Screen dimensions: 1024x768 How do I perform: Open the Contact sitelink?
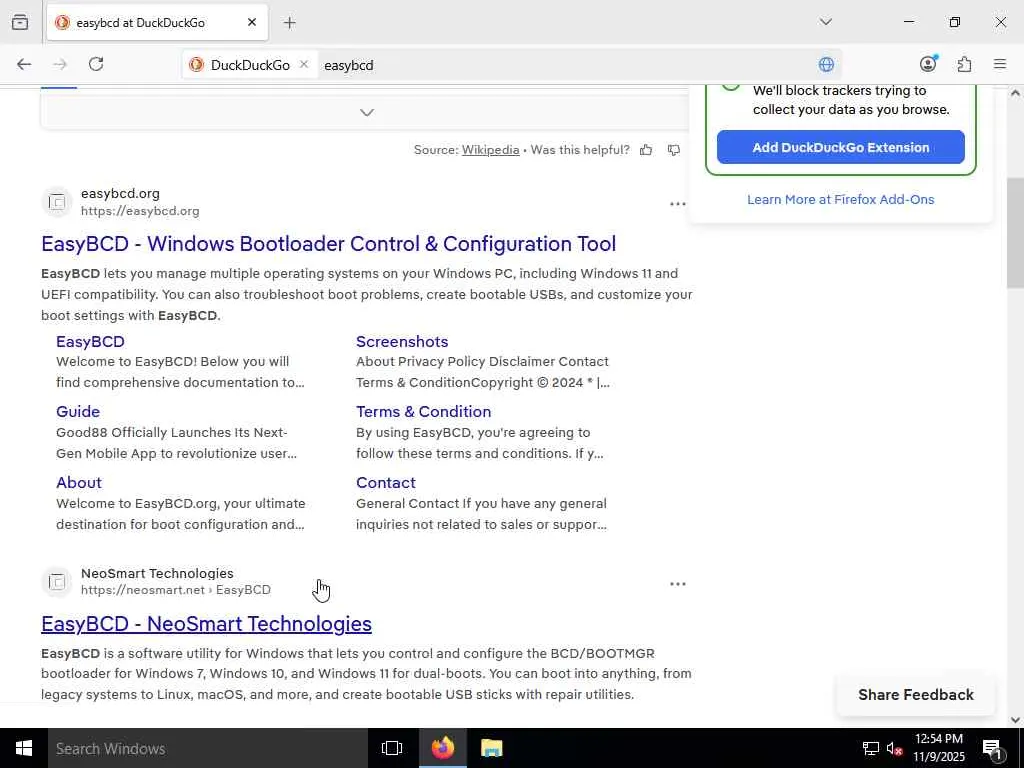coord(385,483)
